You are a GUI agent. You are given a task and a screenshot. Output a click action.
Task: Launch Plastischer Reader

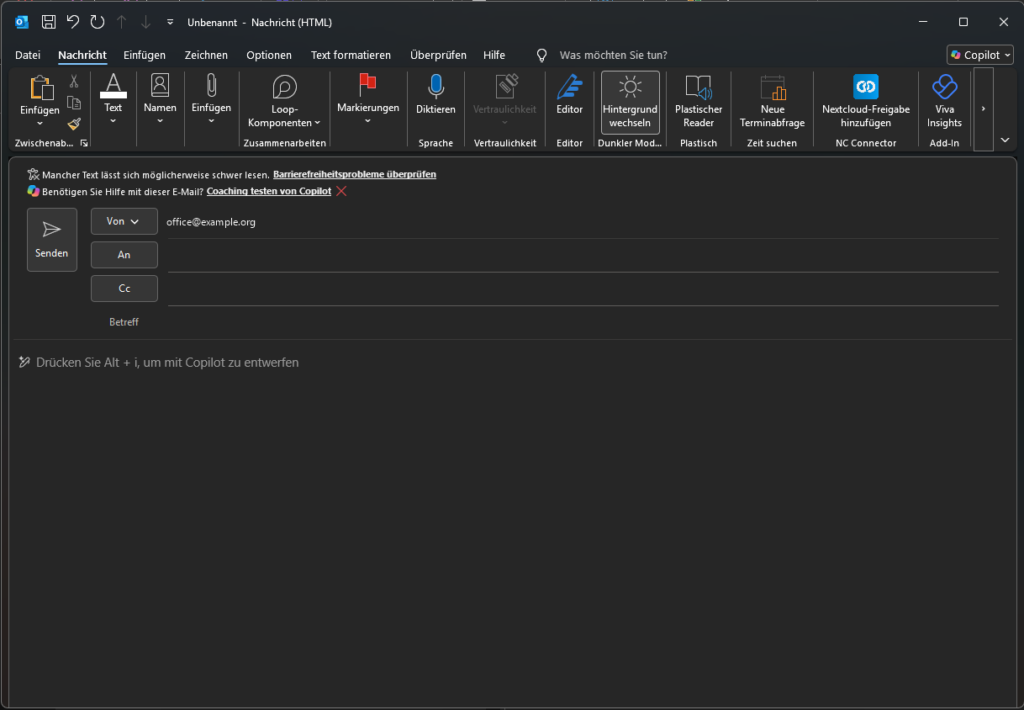point(698,102)
